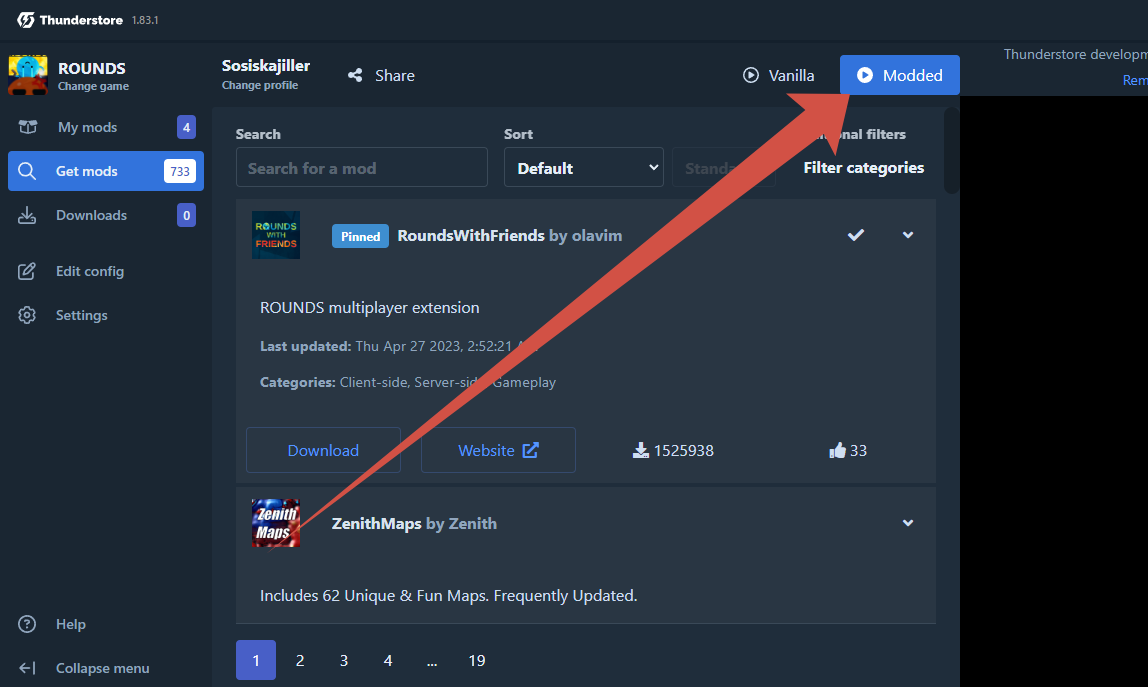Go to page 4 of results
This screenshot has height=687, width=1148.
[x=387, y=660]
